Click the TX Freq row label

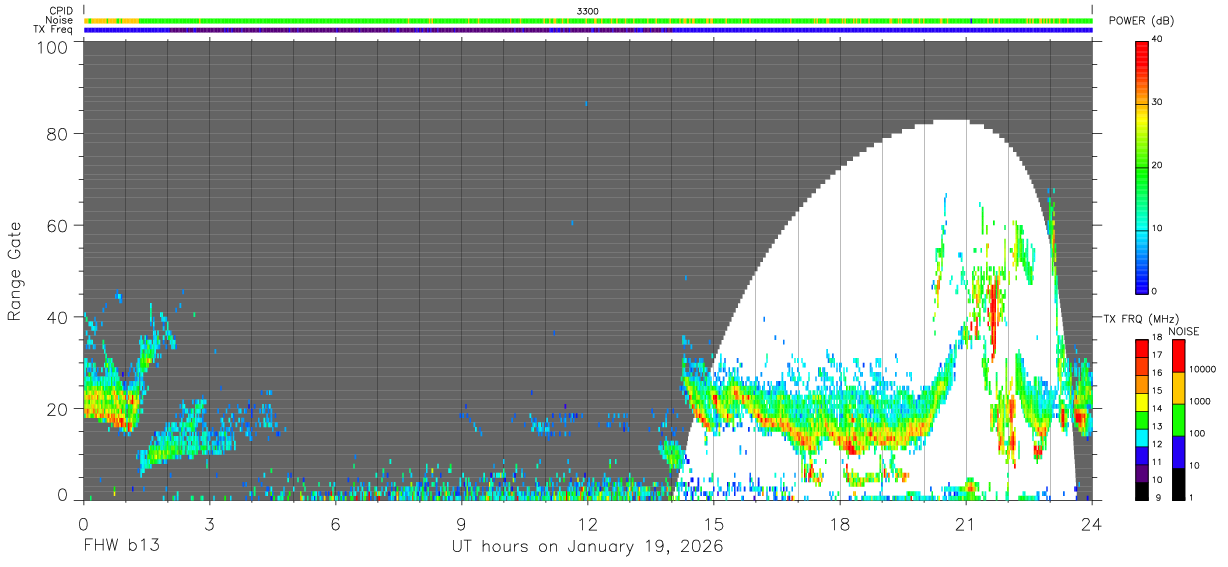click(x=55, y=30)
